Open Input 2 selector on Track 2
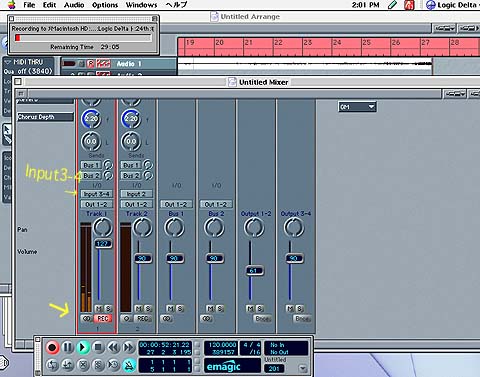Viewport: 480px width, 377px height. coord(137,194)
